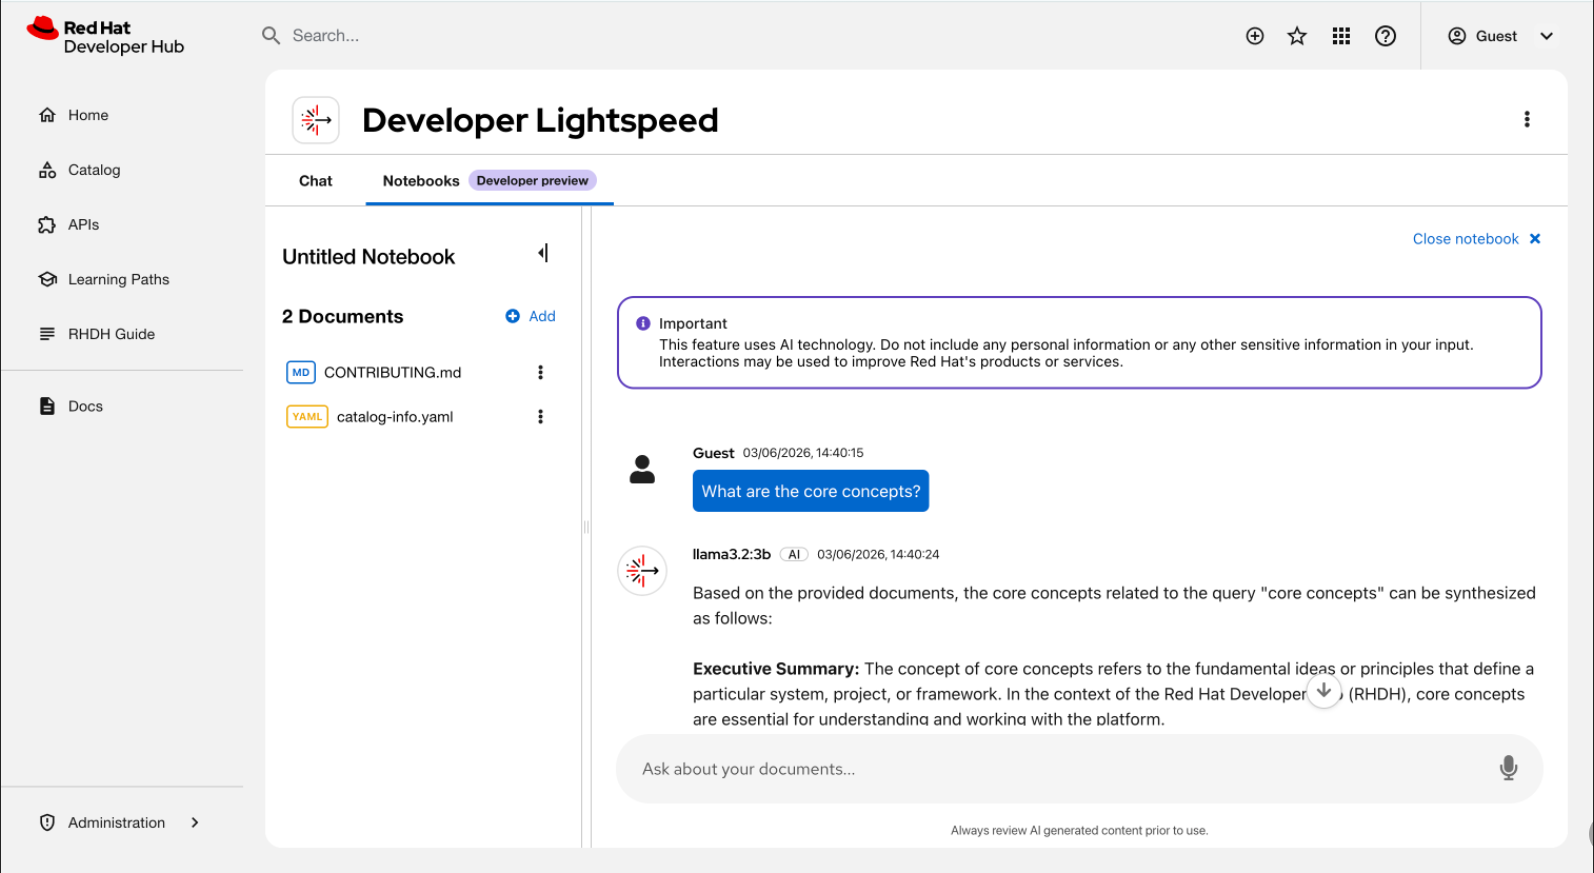The height and width of the screenshot is (873, 1594).
Task: Jump to latest message with the down-arrow button
Action: click(1323, 691)
